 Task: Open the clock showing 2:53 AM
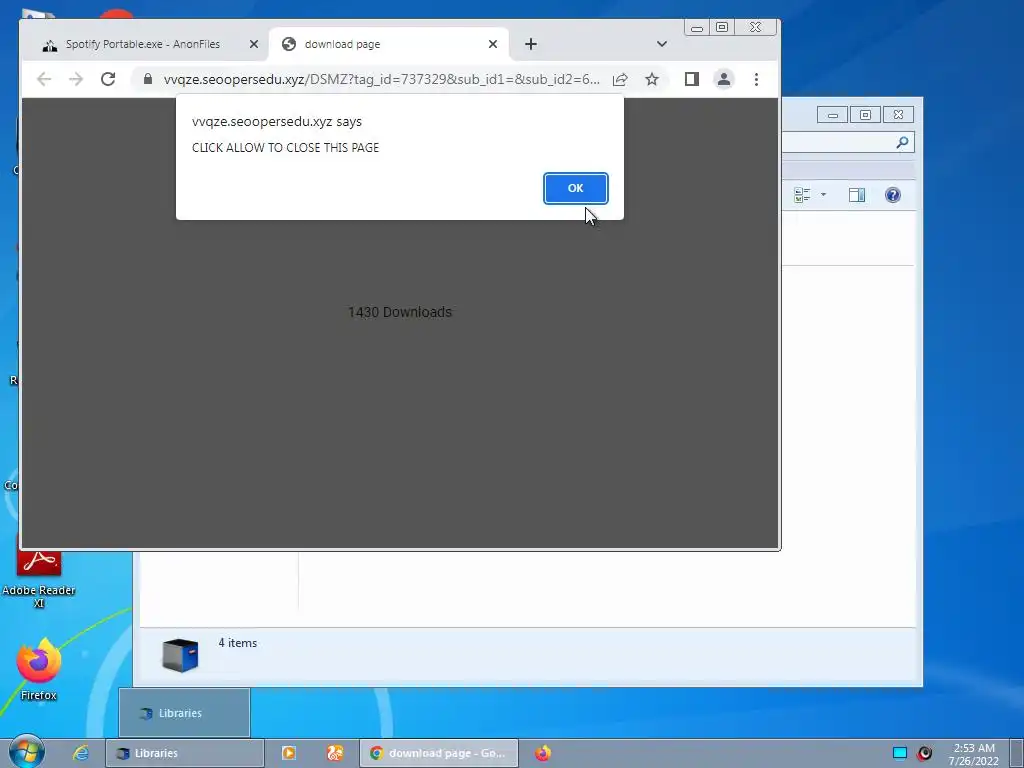click(974, 754)
